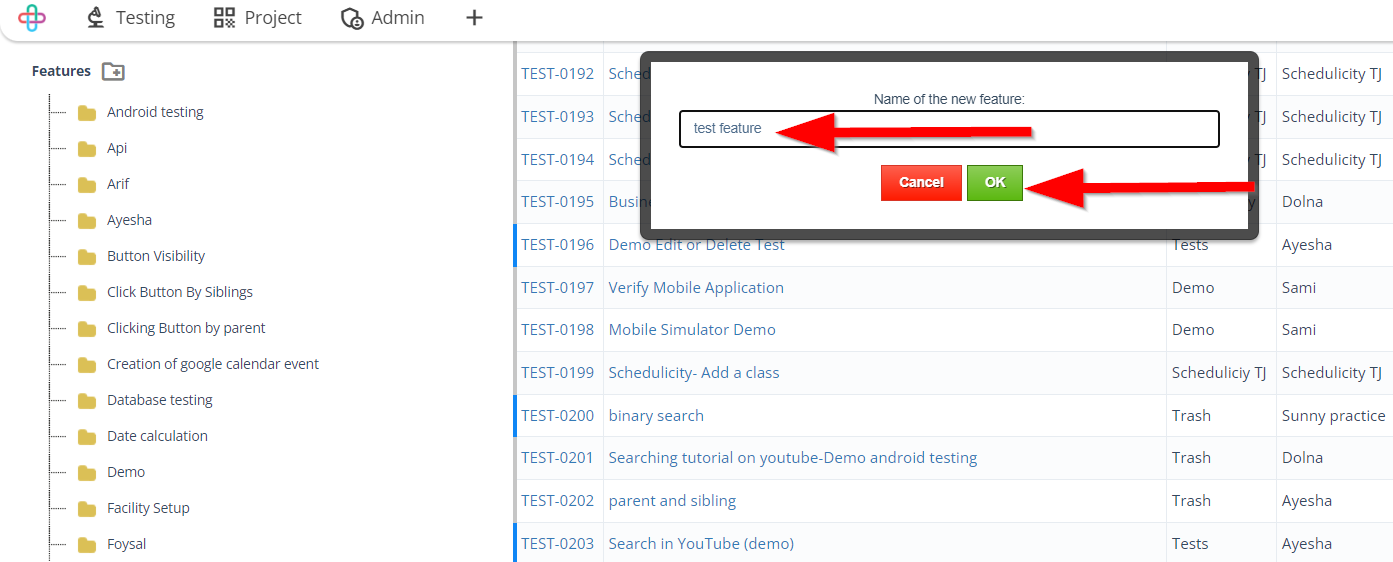Click the Testing microscope icon
The image size is (1393, 562).
click(96, 18)
